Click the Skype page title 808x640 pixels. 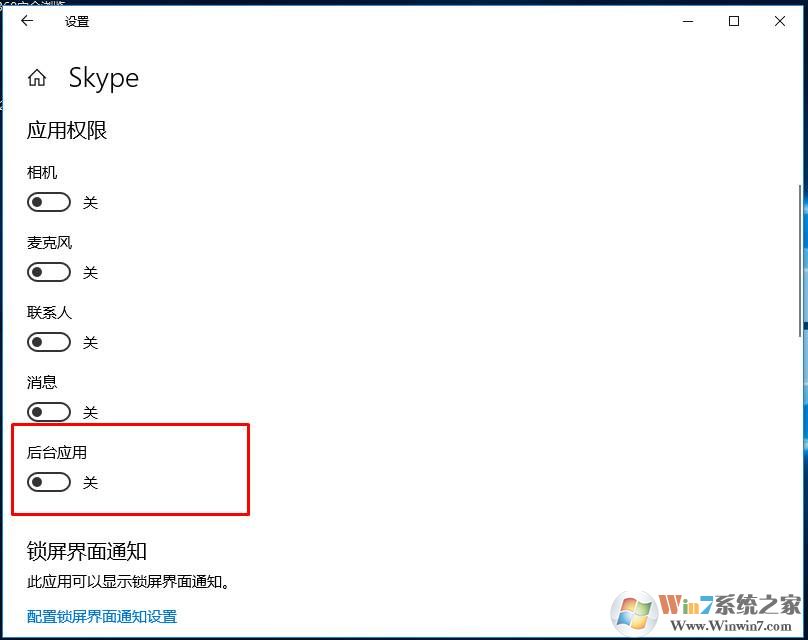pyautogui.click(x=104, y=79)
